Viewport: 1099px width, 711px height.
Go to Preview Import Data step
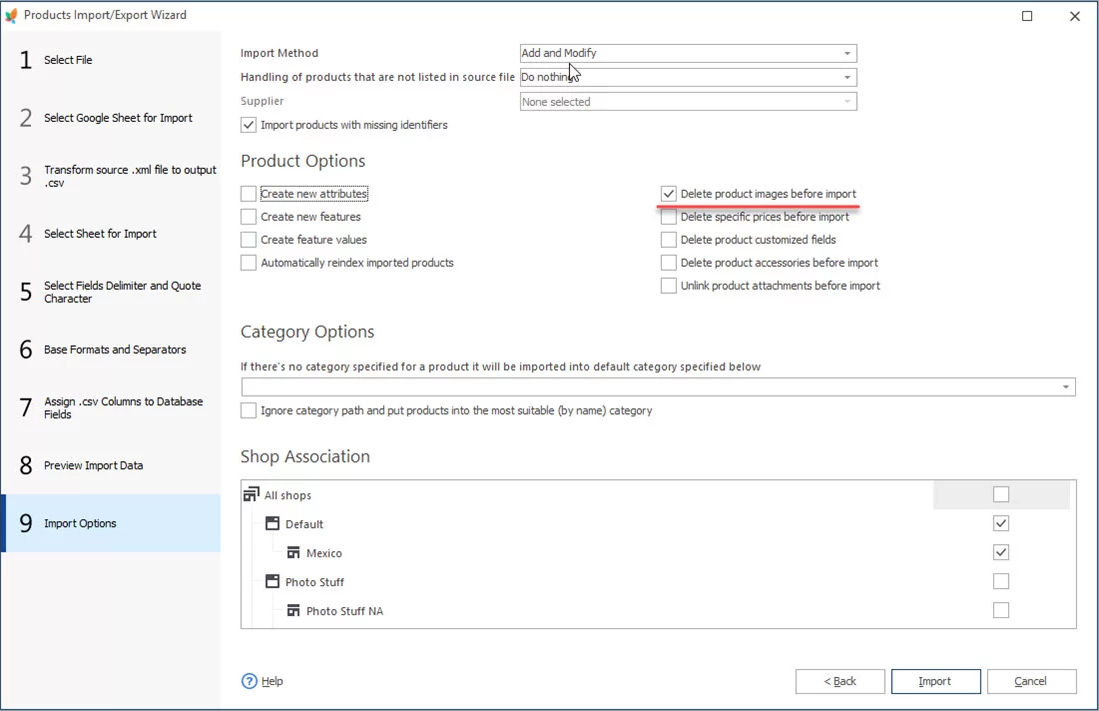[x=93, y=466]
